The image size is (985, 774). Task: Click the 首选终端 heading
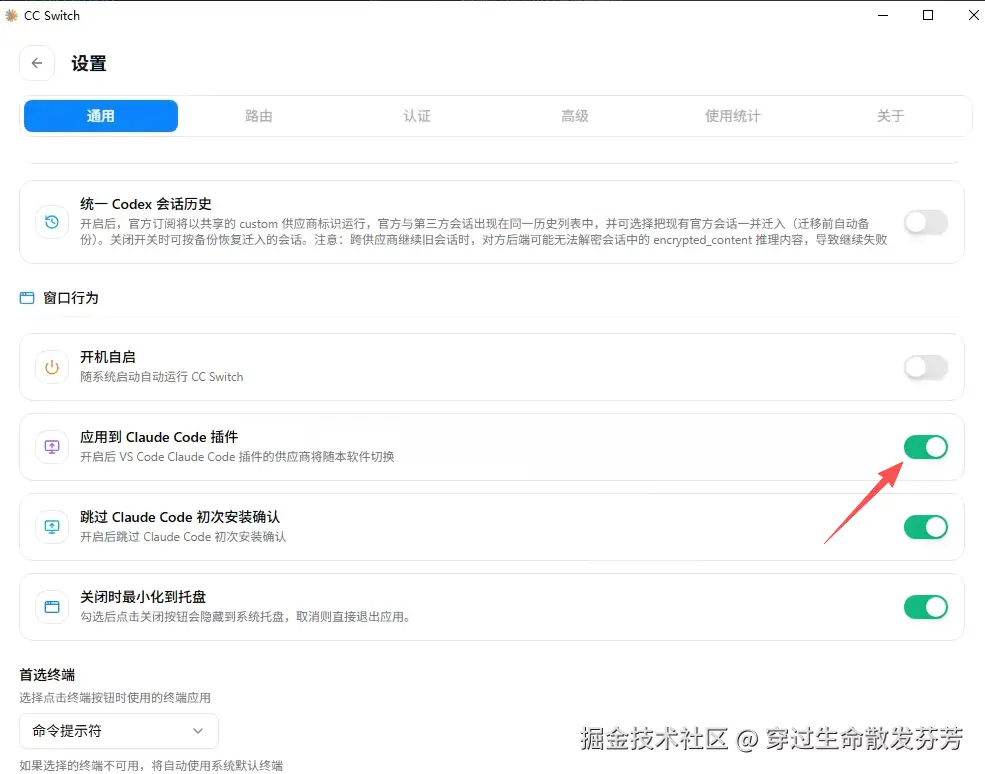pyautogui.click(x=47, y=675)
